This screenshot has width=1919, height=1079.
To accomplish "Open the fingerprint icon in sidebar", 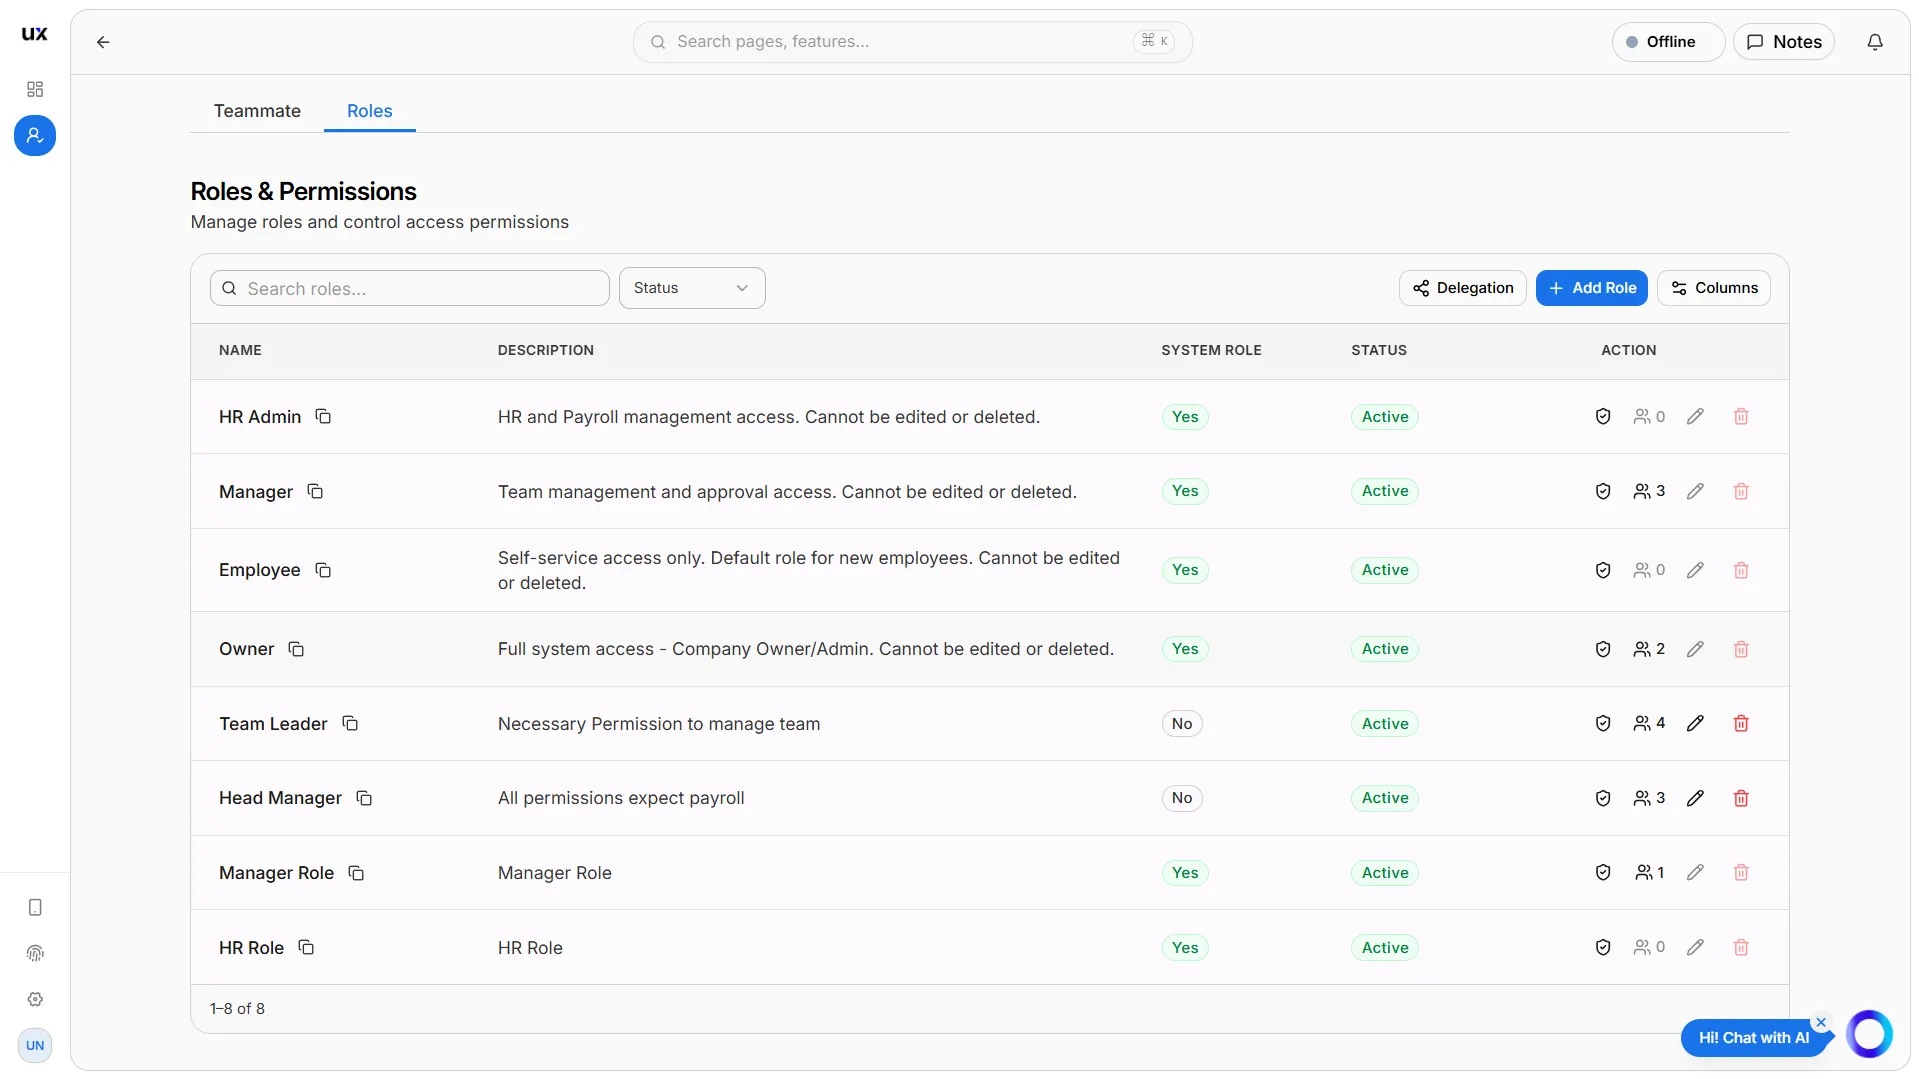I will [x=35, y=953].
